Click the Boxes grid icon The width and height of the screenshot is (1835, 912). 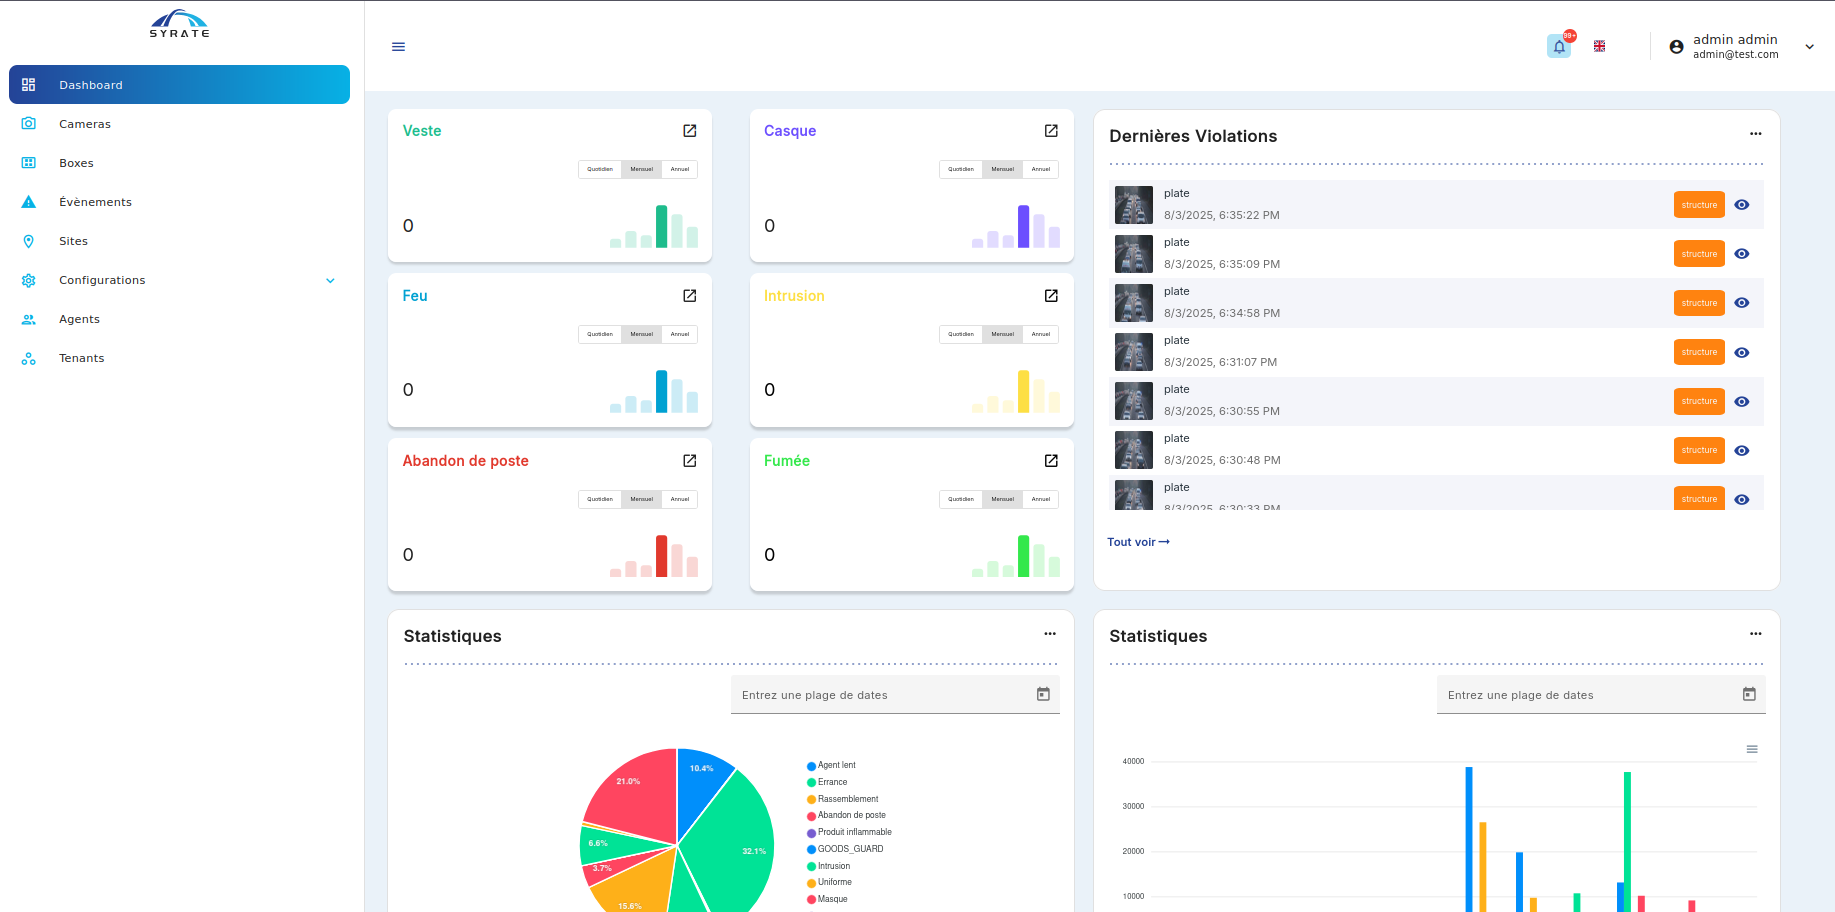point(29,163)
